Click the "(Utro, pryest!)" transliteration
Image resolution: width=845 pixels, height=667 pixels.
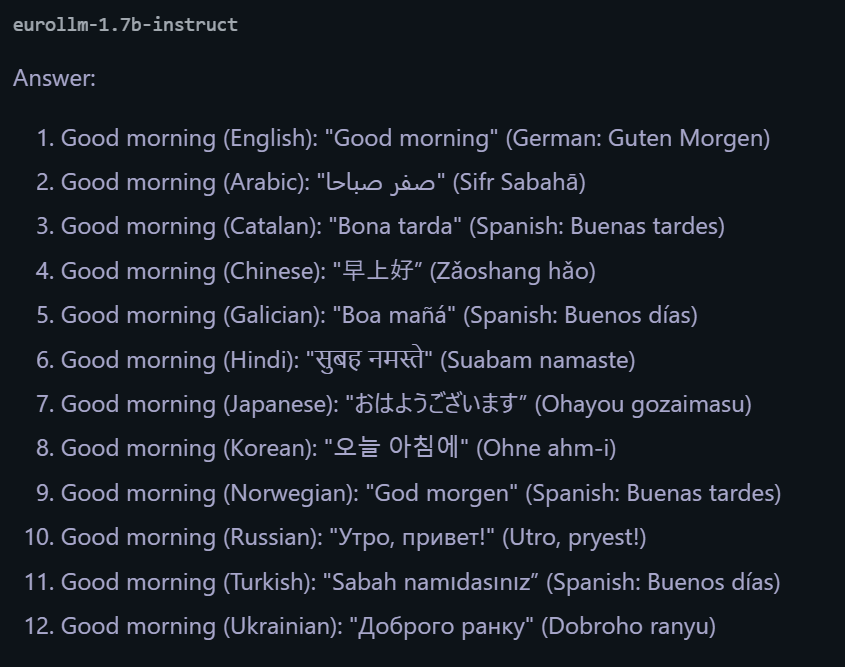[x=574, y=537]
